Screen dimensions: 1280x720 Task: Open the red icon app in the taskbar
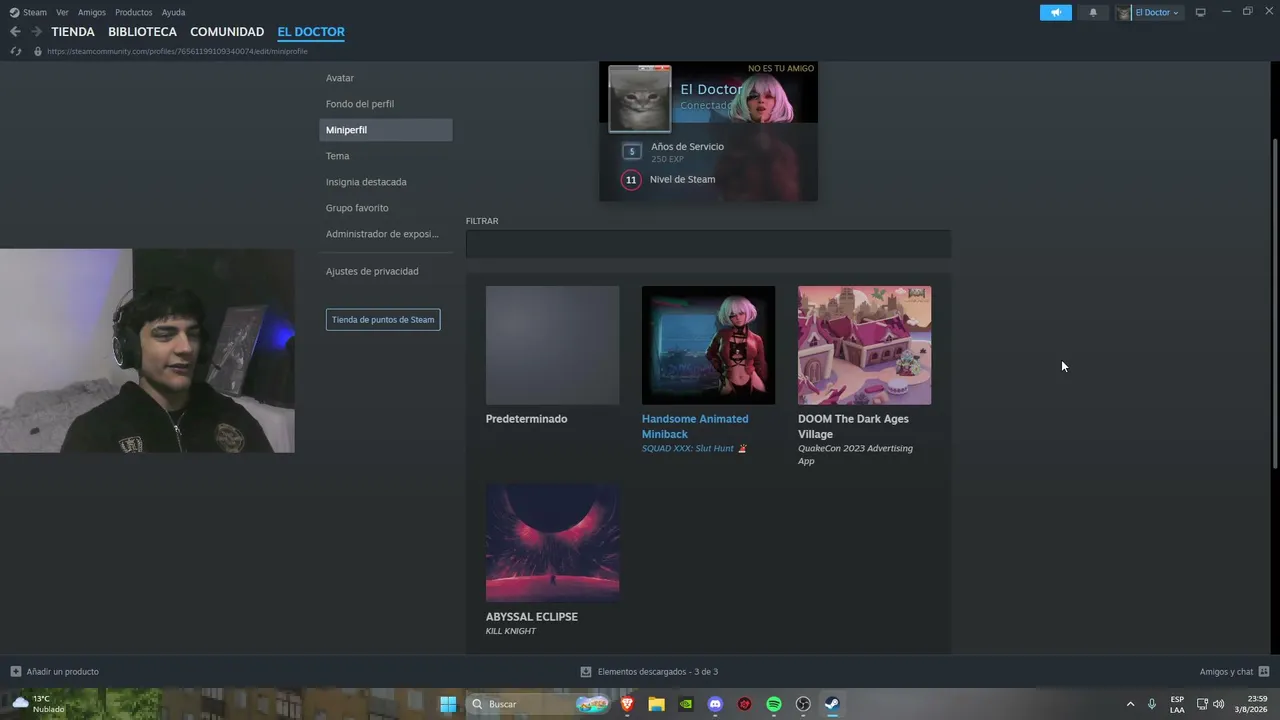coord(745,704)
